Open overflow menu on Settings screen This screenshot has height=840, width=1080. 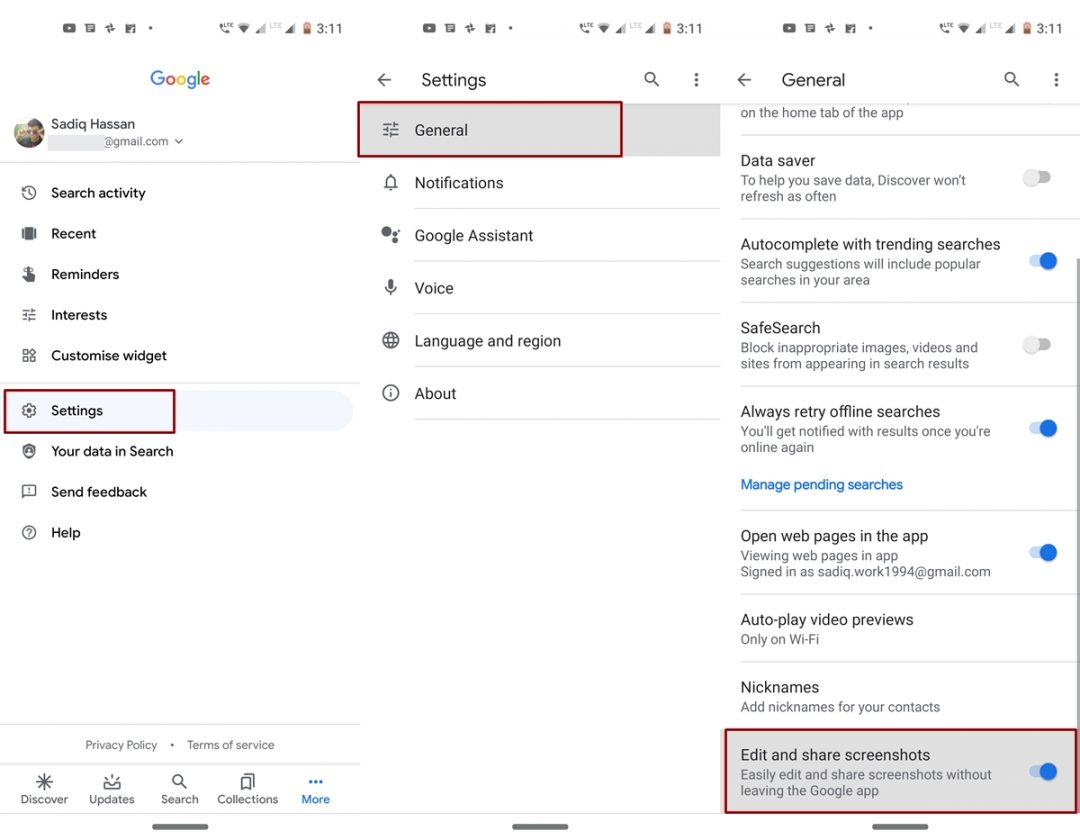tap(696, 80)
